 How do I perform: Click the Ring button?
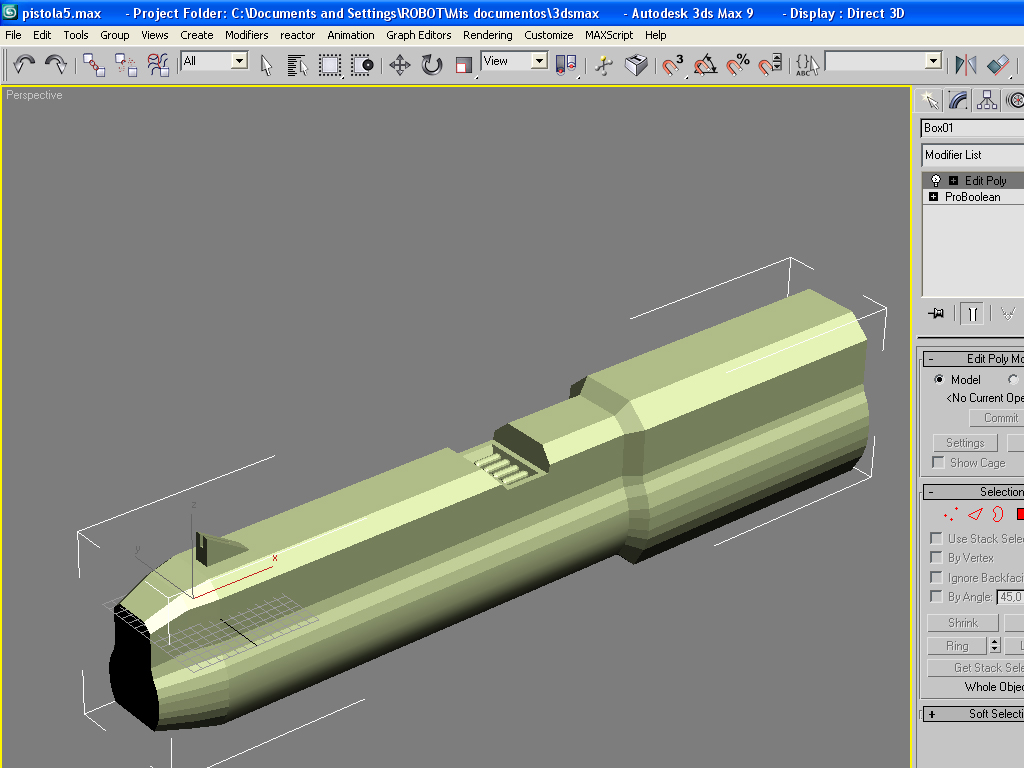pyautogui.click(x=957, y=646)
